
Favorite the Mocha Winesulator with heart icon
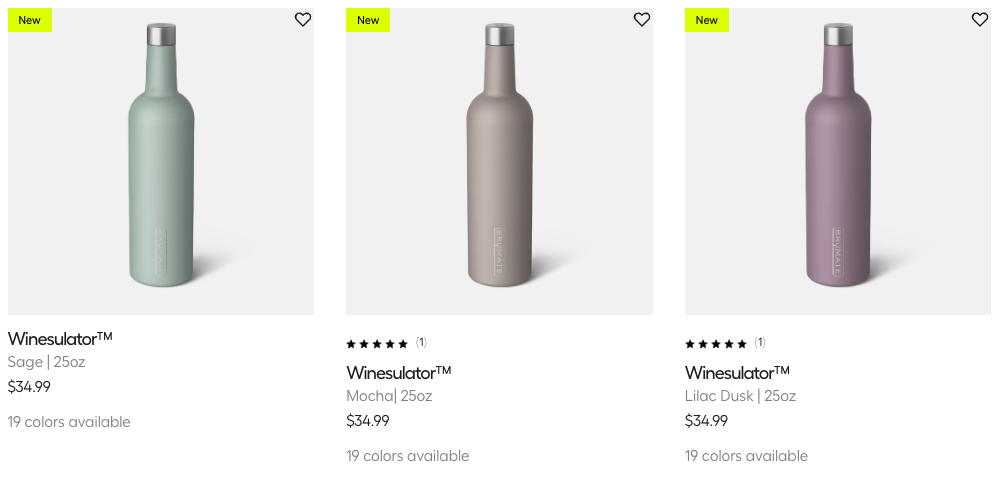point(642,19)
